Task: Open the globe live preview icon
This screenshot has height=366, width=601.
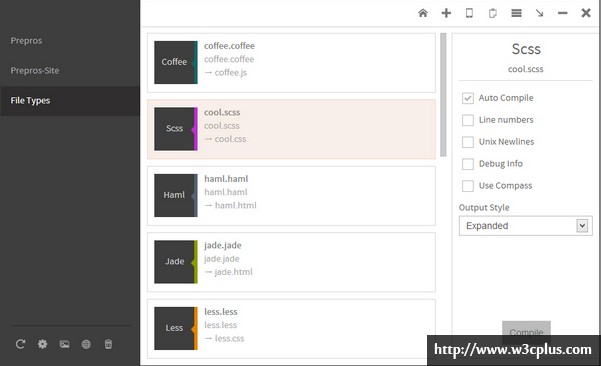Action: [x=86, y=344]
